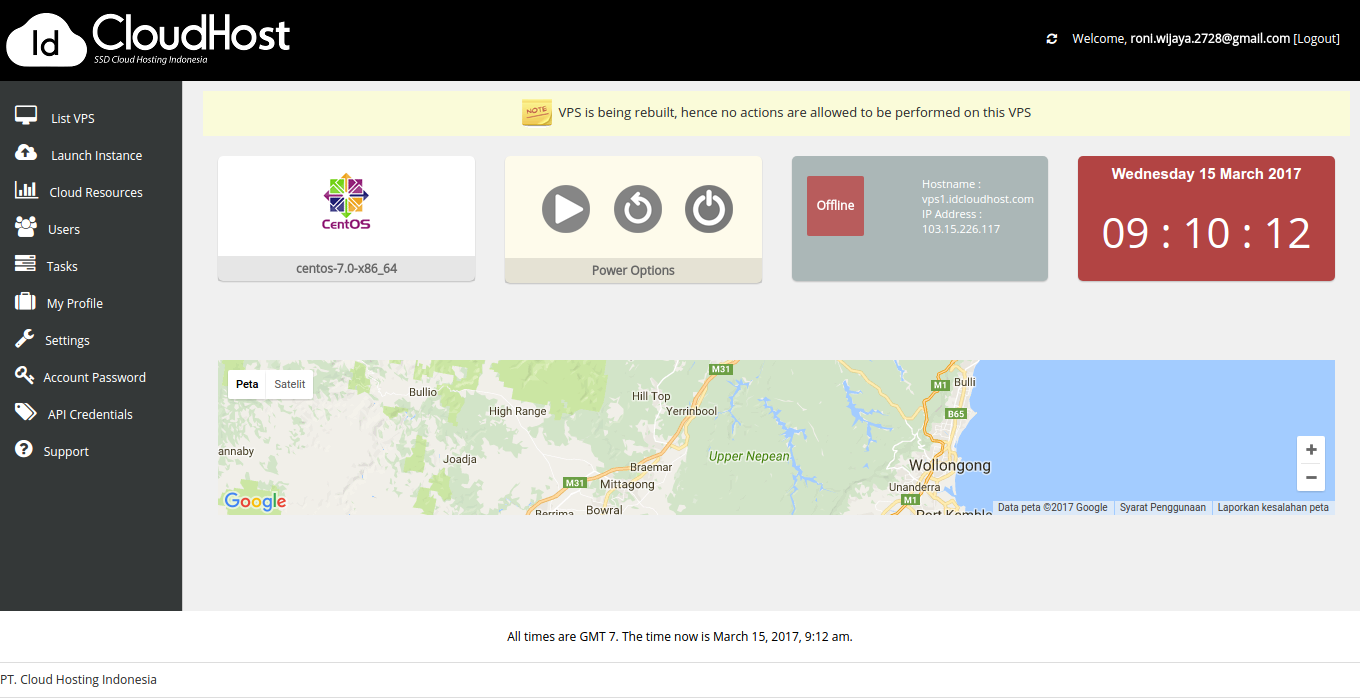Click the Users sidebar icon
Screen dimensions: 1360x698
point(27,228)
